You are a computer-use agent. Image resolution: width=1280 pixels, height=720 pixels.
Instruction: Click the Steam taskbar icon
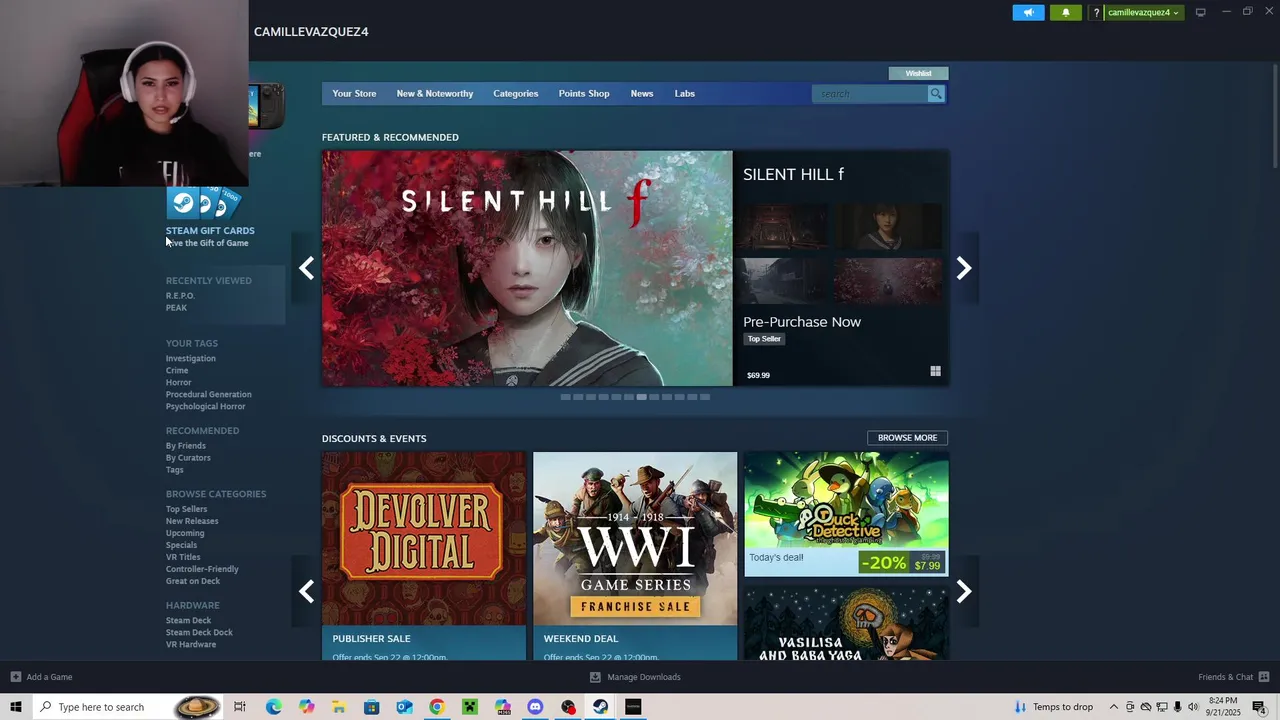click(x=600, y=707)
